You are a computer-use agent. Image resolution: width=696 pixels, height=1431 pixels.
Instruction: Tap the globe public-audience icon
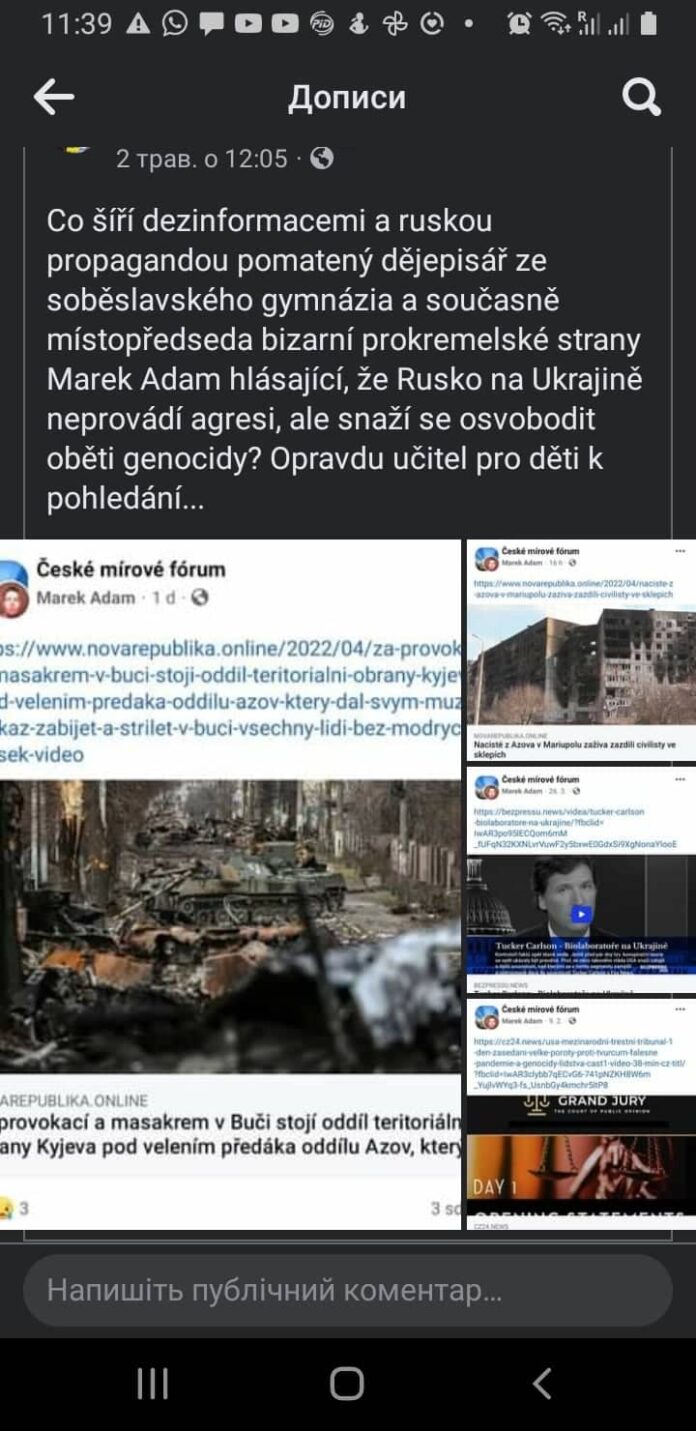point(321,158)
